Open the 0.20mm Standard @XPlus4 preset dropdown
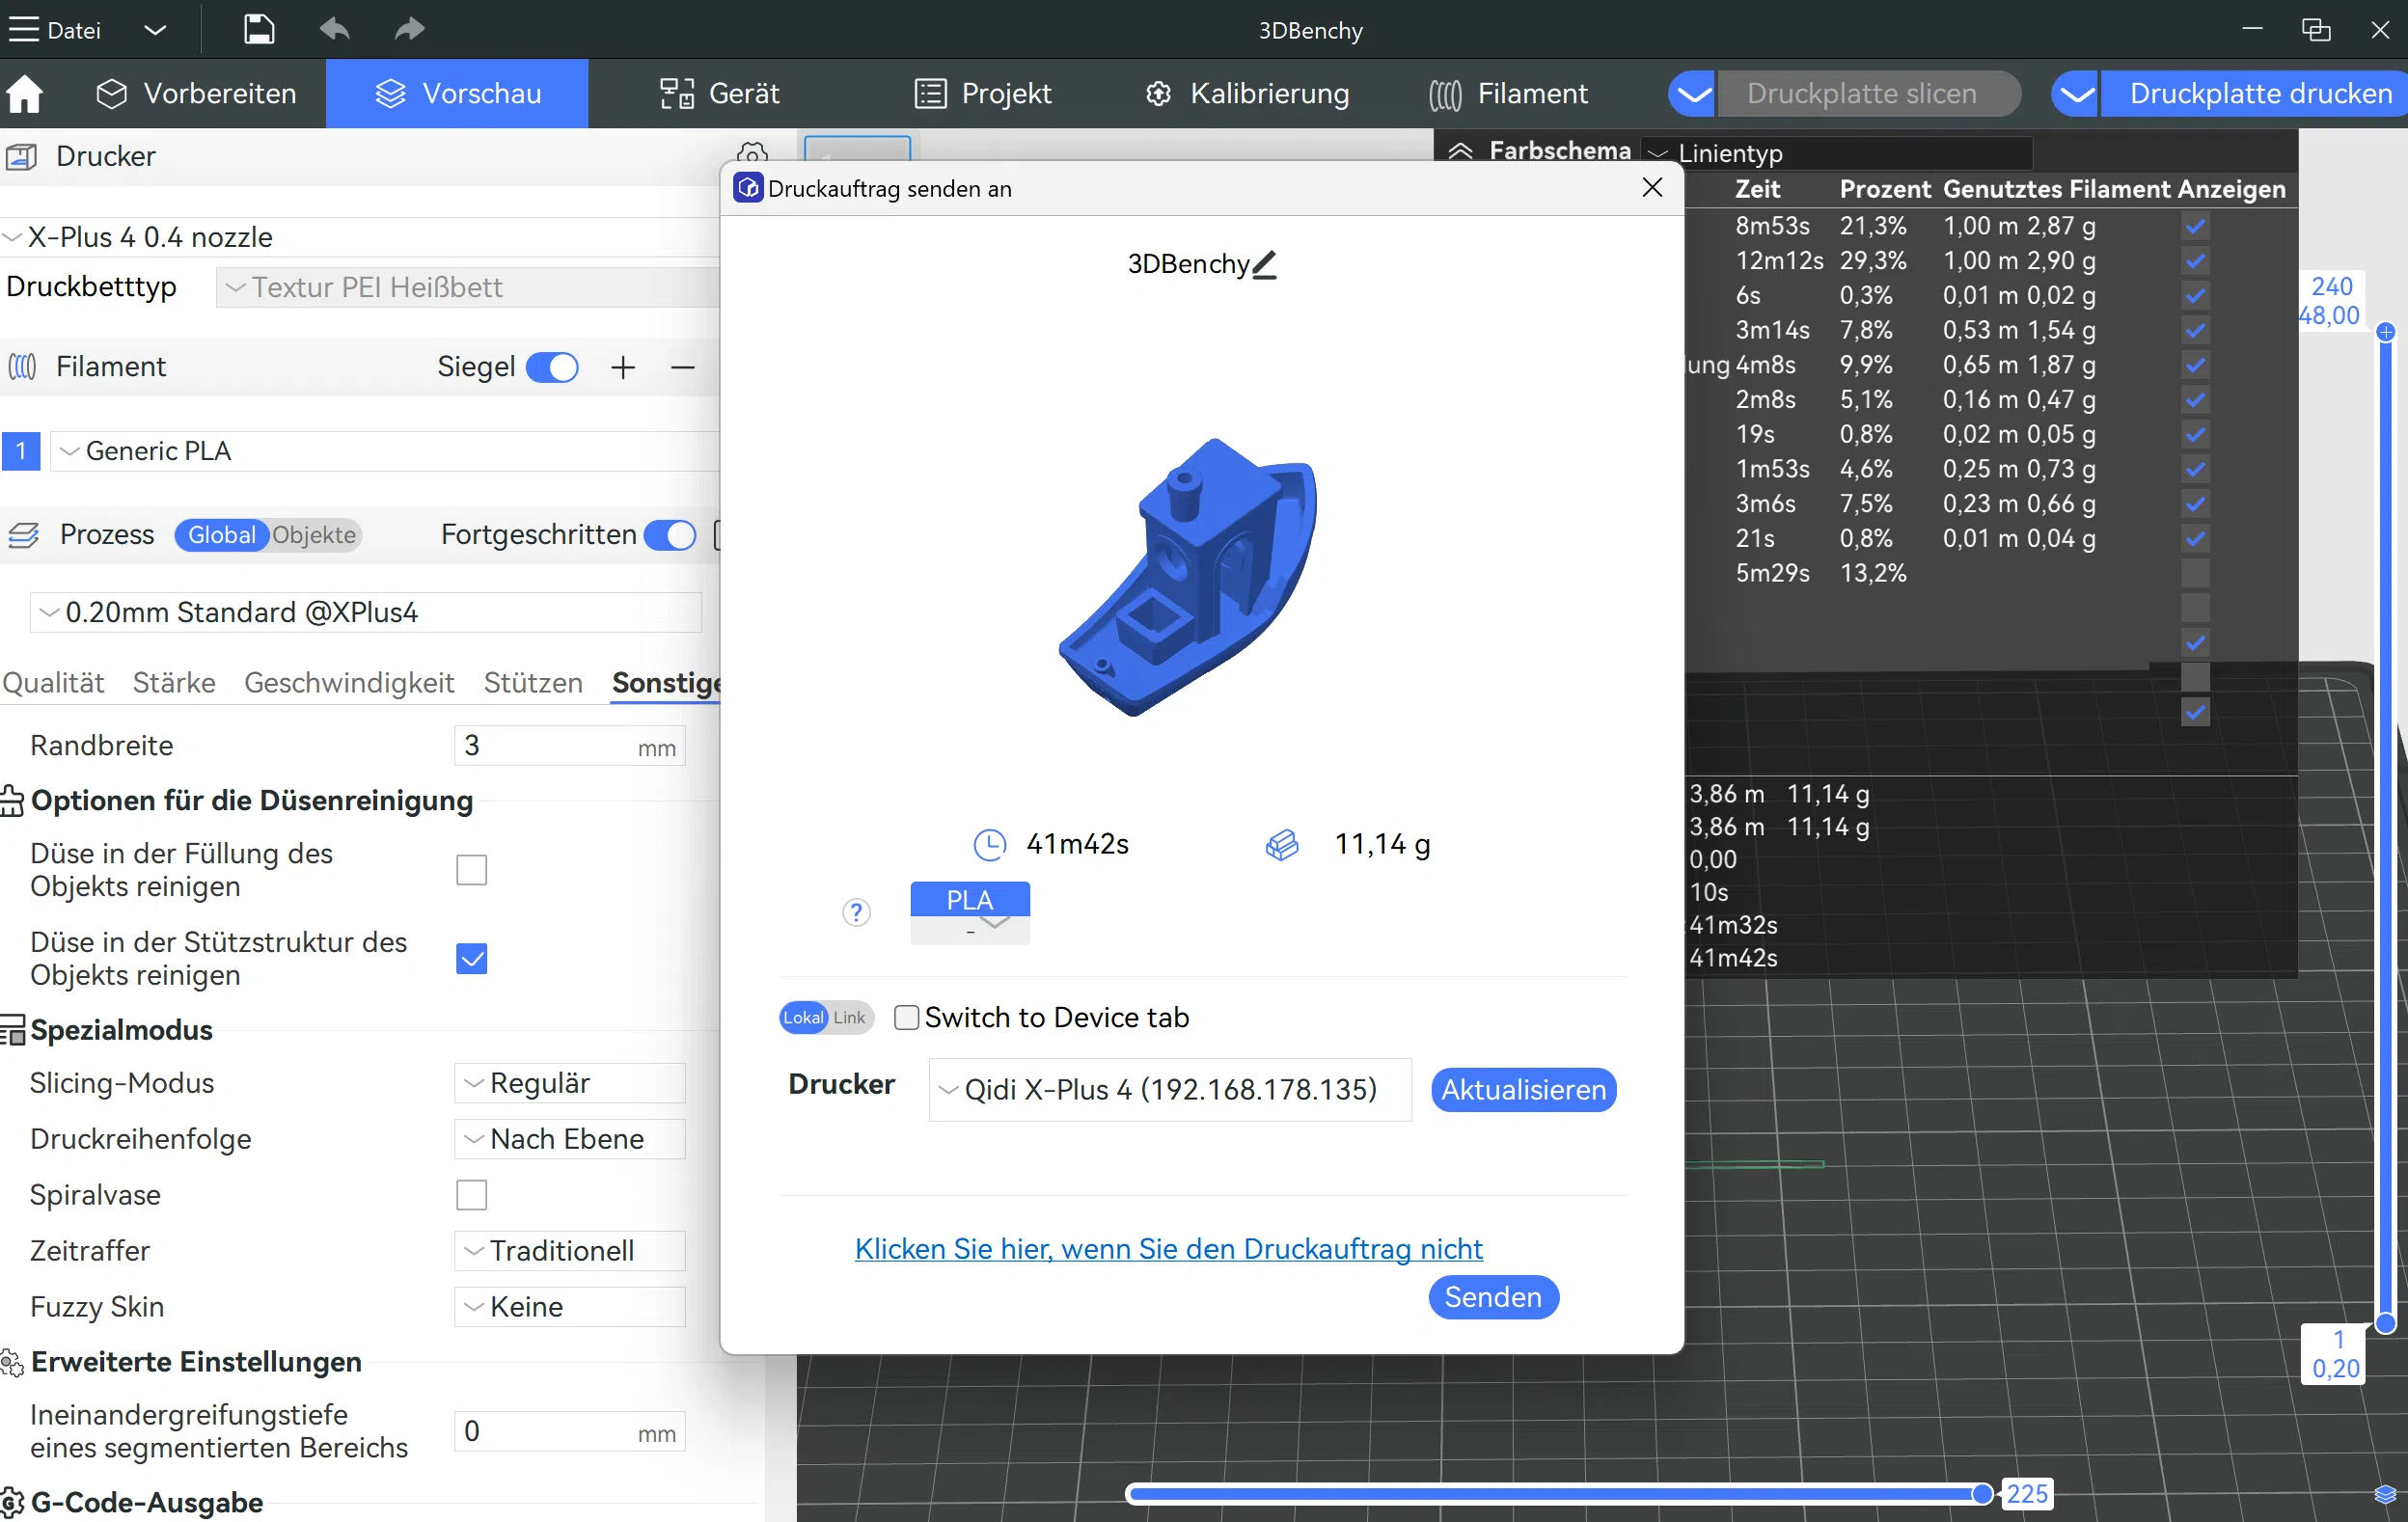Screen dimensions: 2408x1522 tap(366, 613)
